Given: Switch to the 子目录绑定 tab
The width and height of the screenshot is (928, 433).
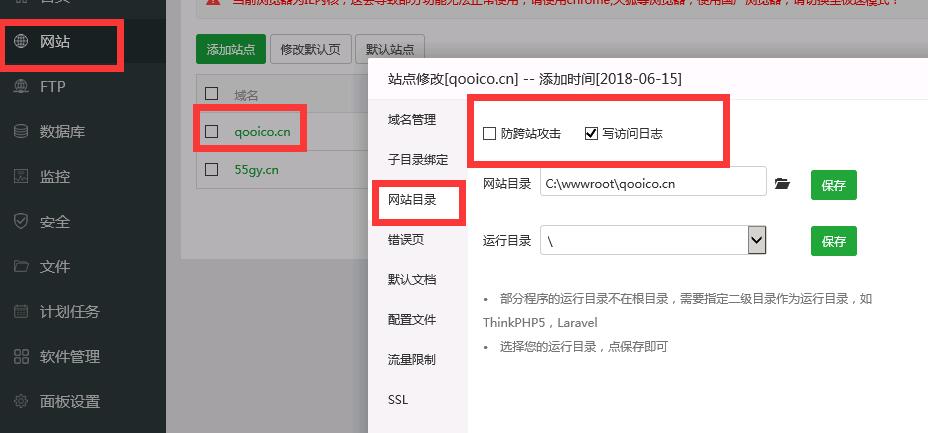Looking at the screenshot, I should pos(418,160).
